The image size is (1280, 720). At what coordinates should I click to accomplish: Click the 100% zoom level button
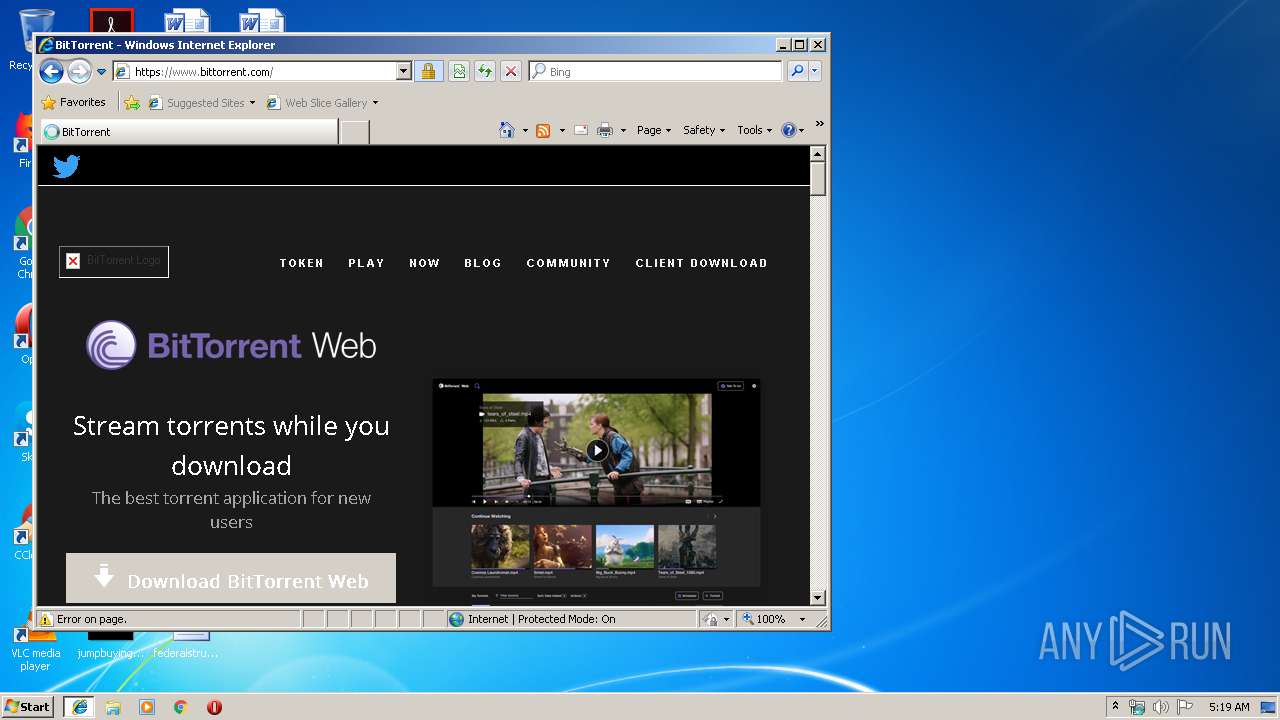[765, 619]
